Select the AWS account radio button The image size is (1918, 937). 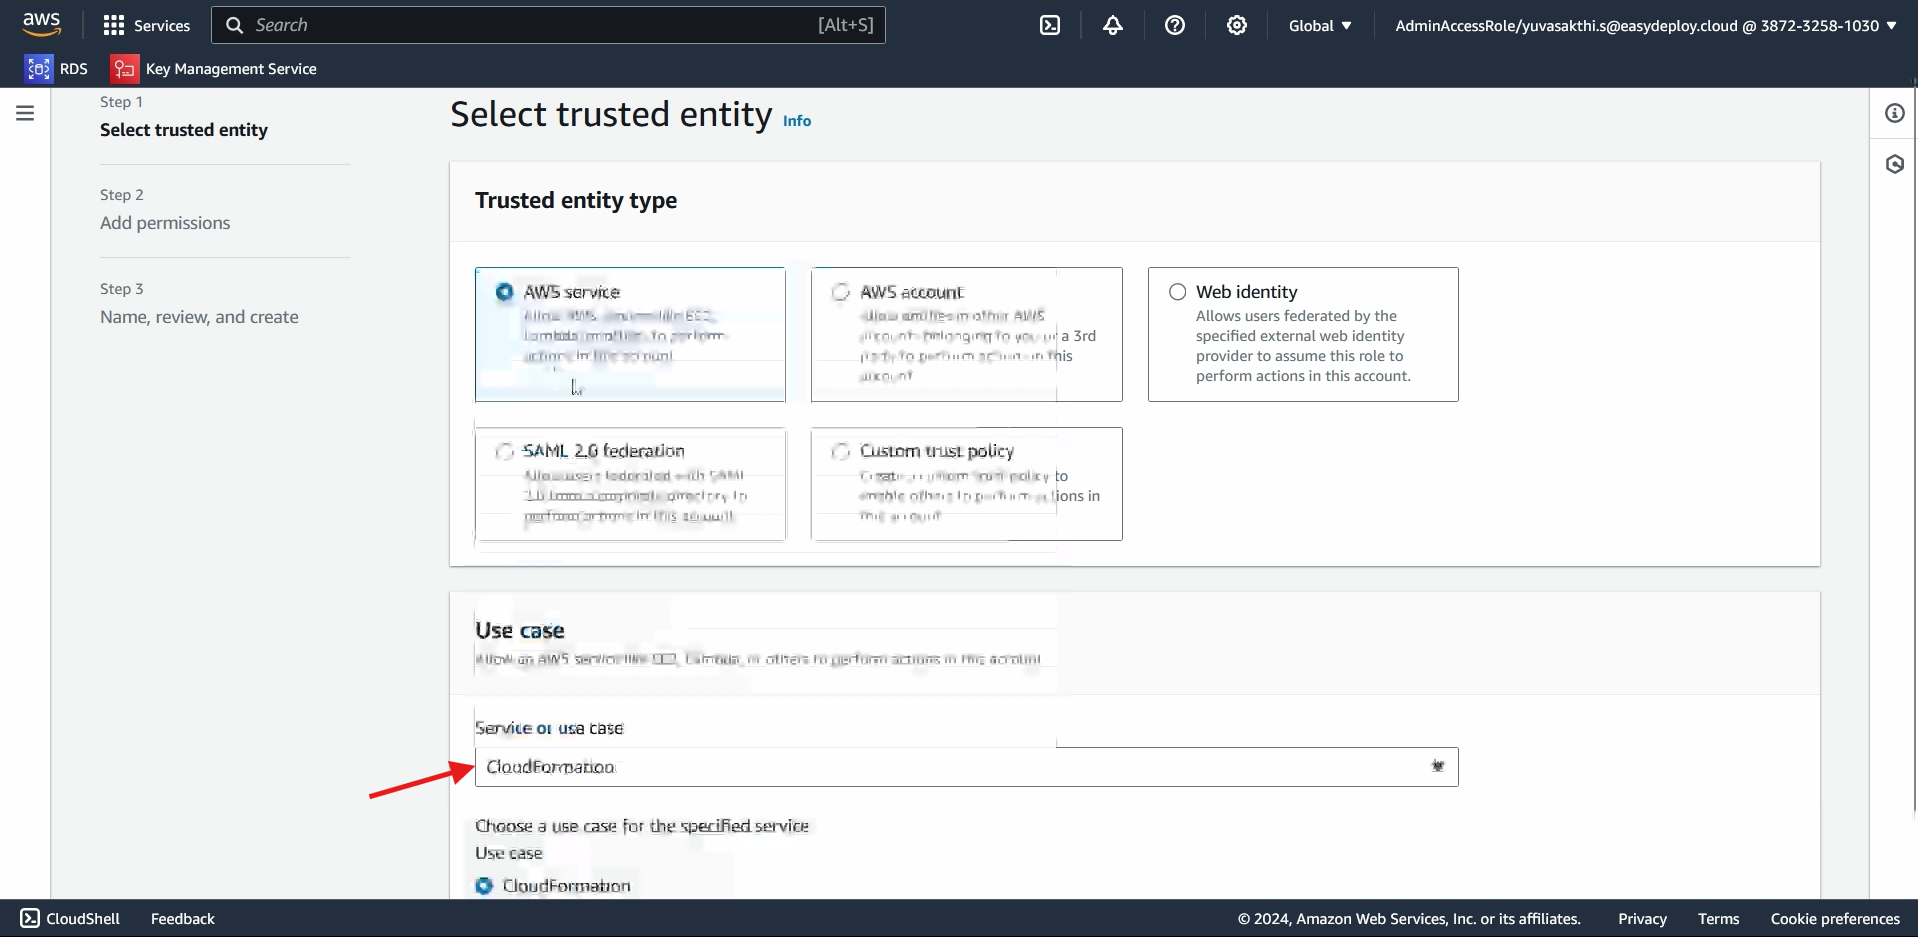[841, 292]
